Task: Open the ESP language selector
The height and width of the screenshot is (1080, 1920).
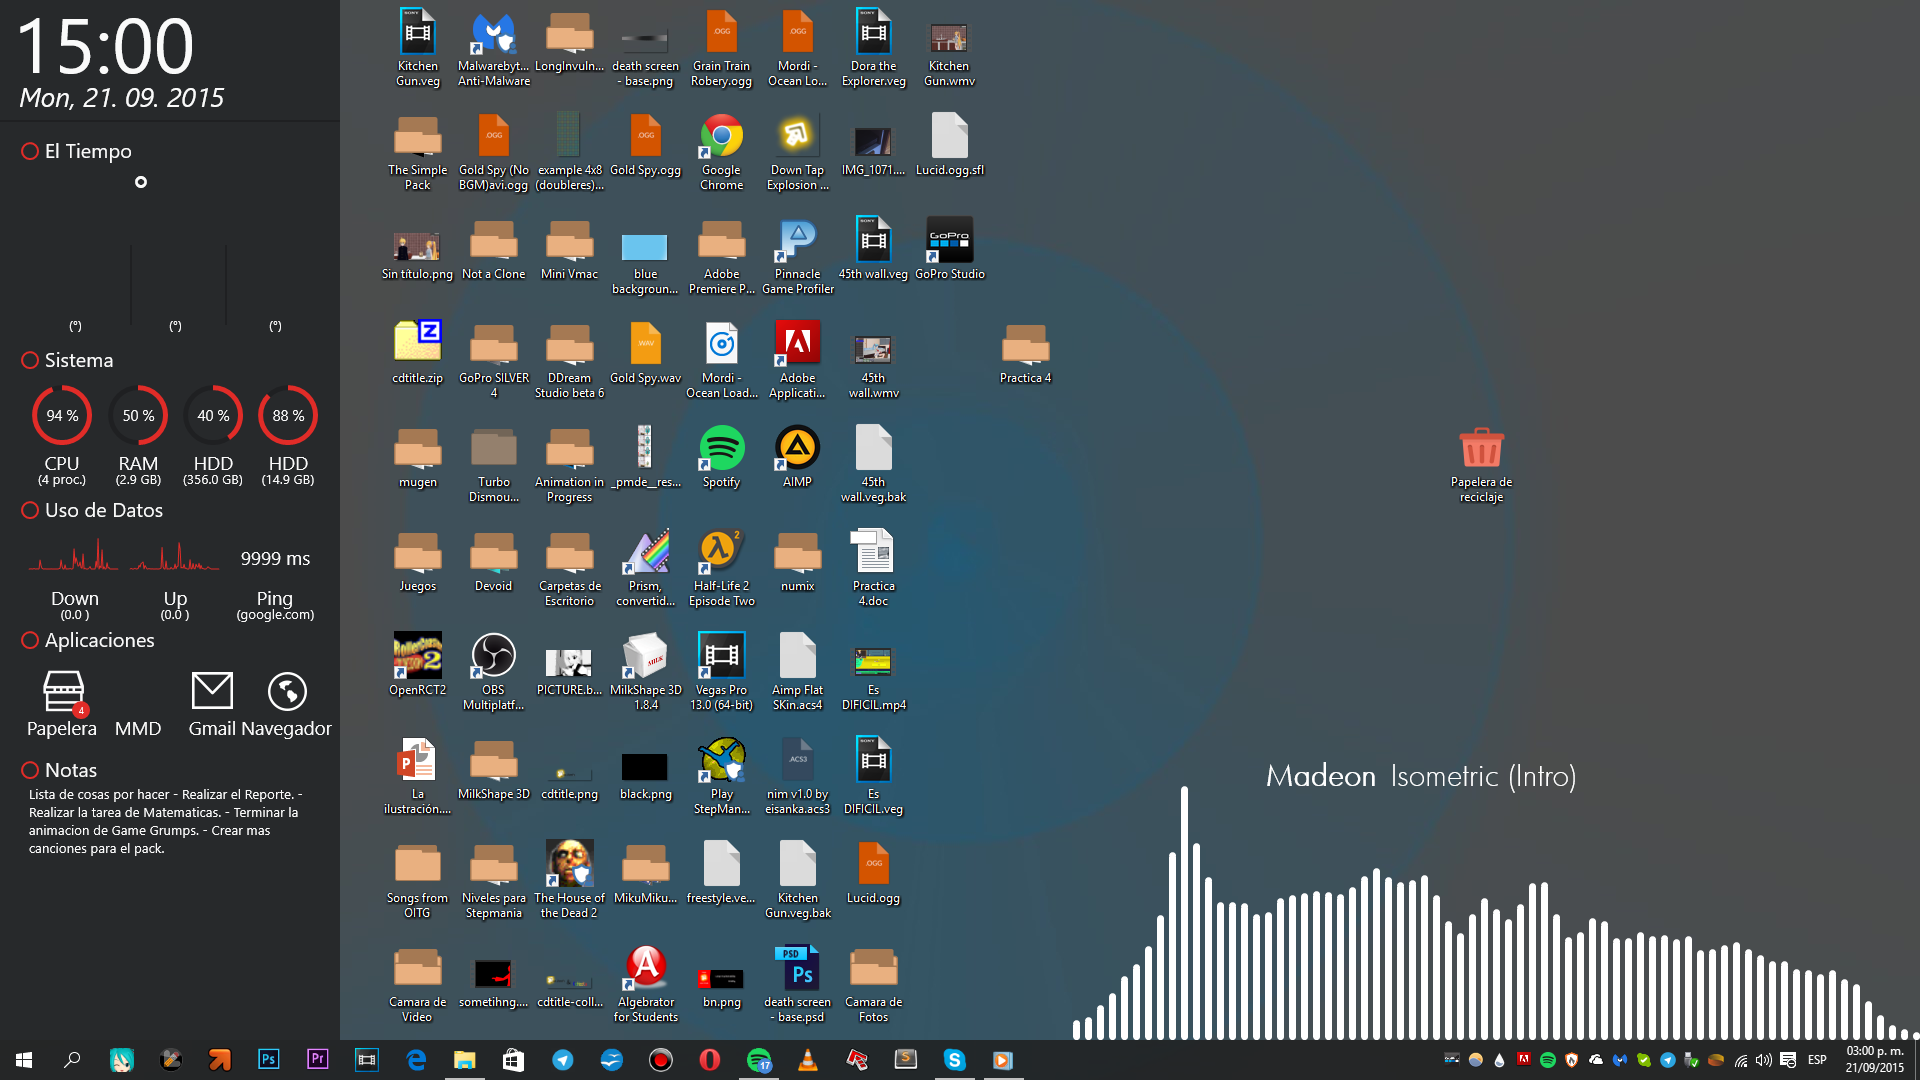Action: [x=1817, y=1060]
